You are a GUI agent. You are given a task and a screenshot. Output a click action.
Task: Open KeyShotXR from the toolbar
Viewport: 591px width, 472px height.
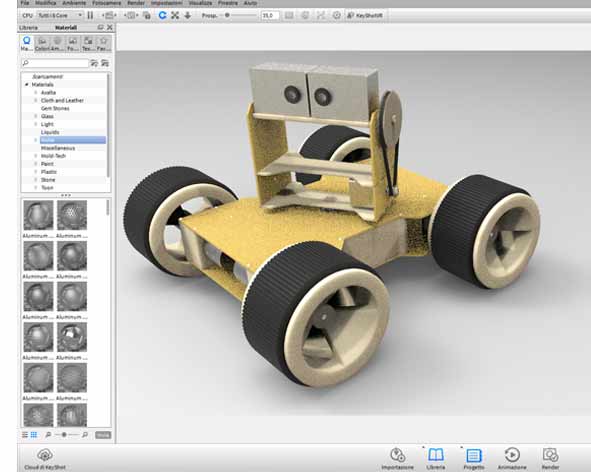pyautogui.click(x=365, y=15)
